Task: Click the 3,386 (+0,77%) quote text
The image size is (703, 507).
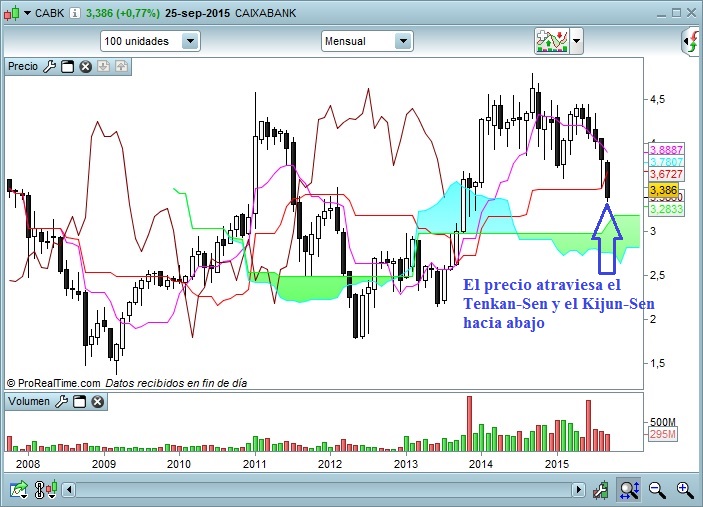Action: [x=122, y=13]
